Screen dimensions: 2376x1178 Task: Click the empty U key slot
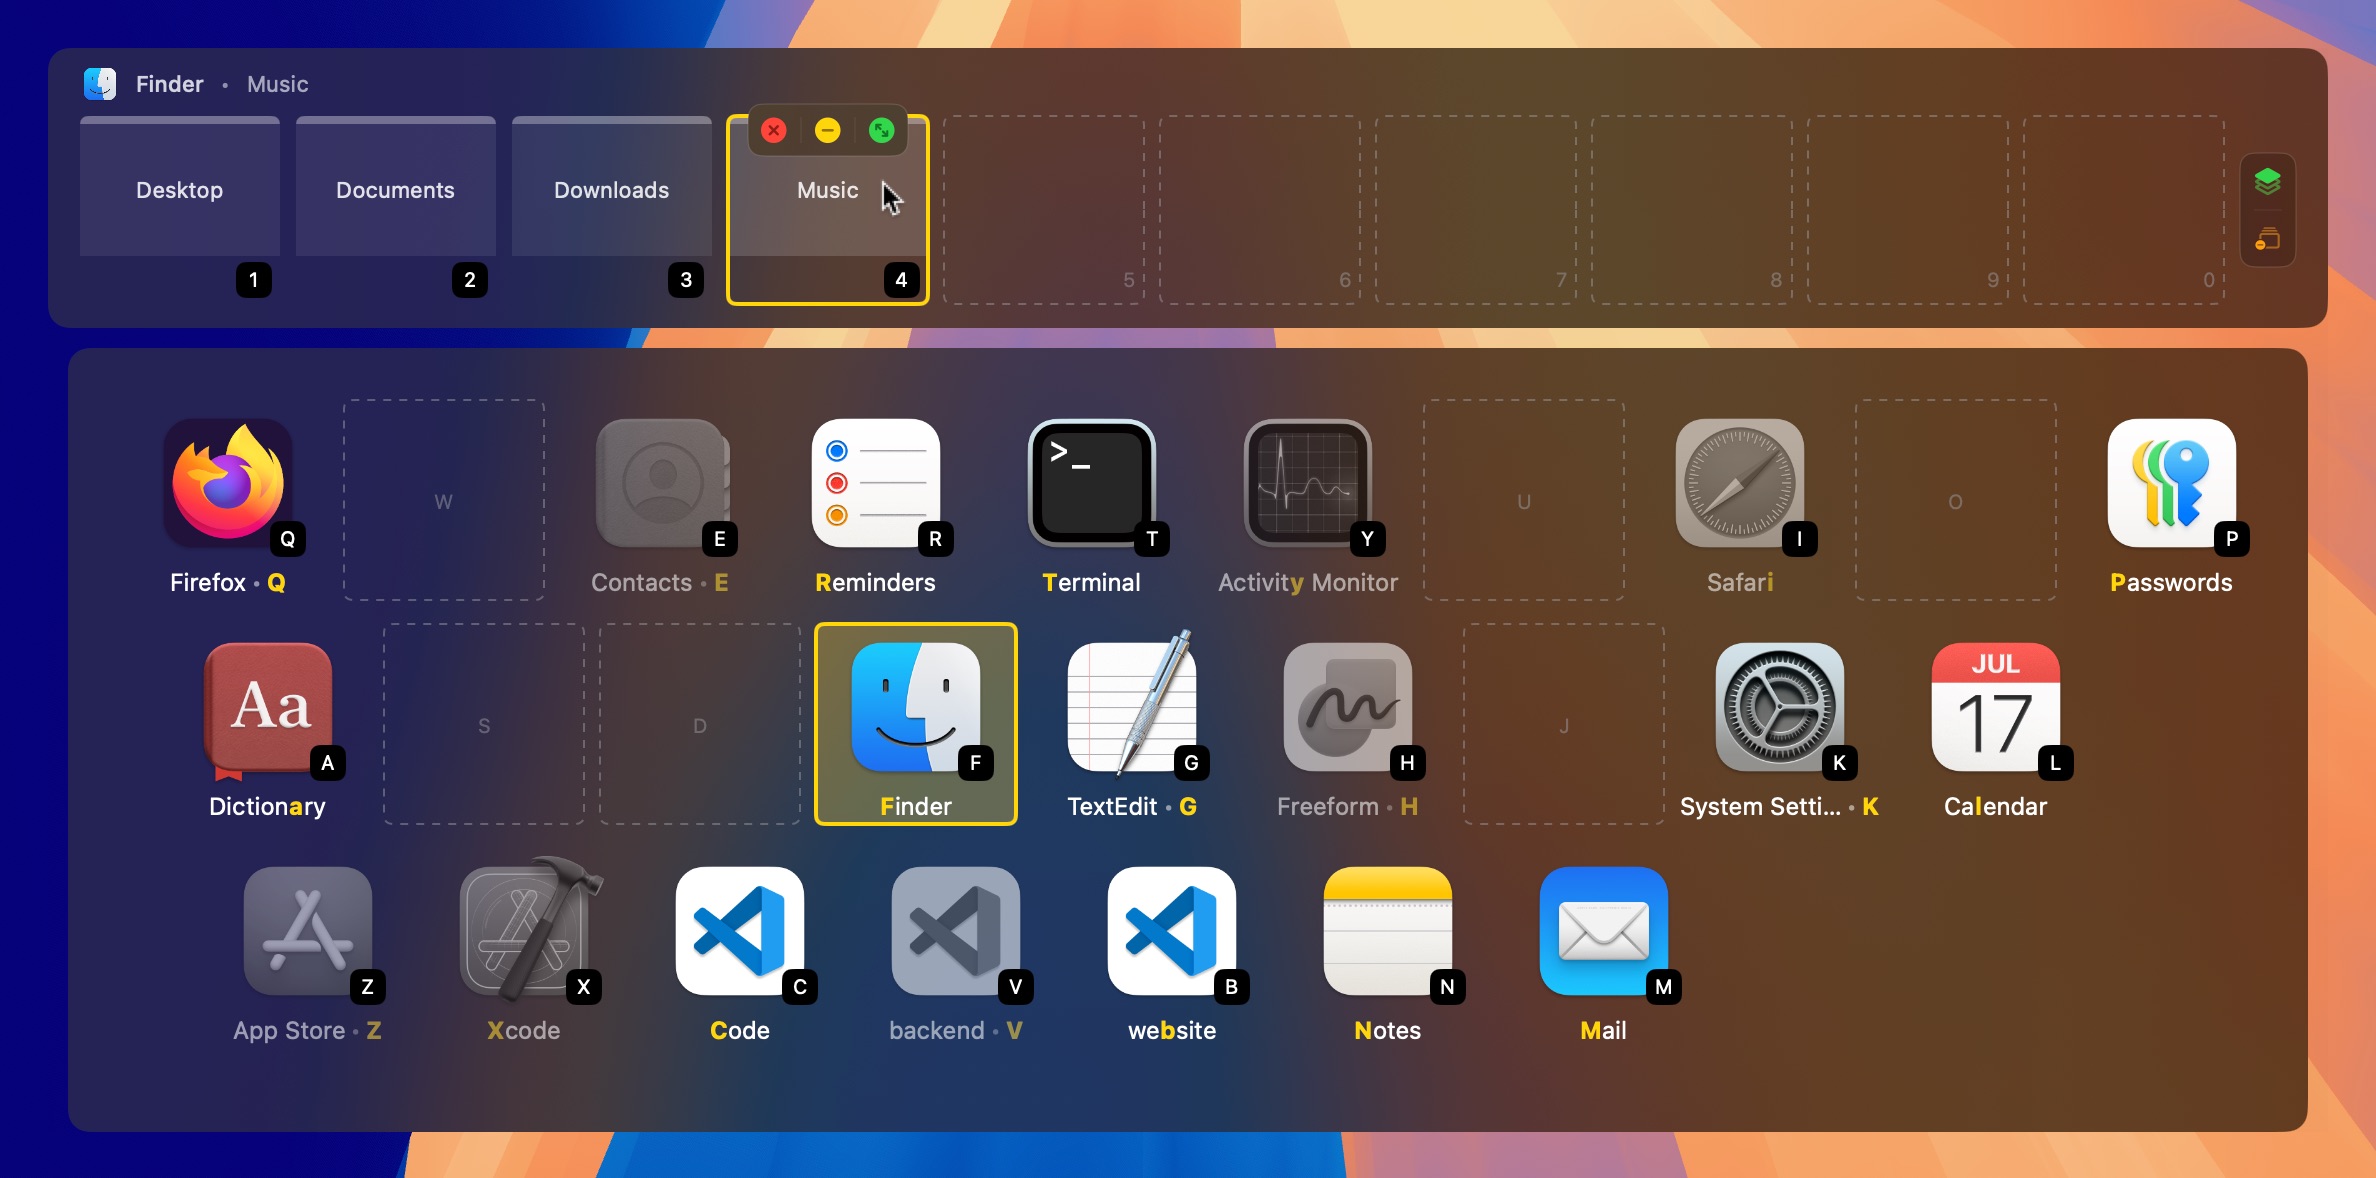pyautogui.click(x=1524, y=500)
